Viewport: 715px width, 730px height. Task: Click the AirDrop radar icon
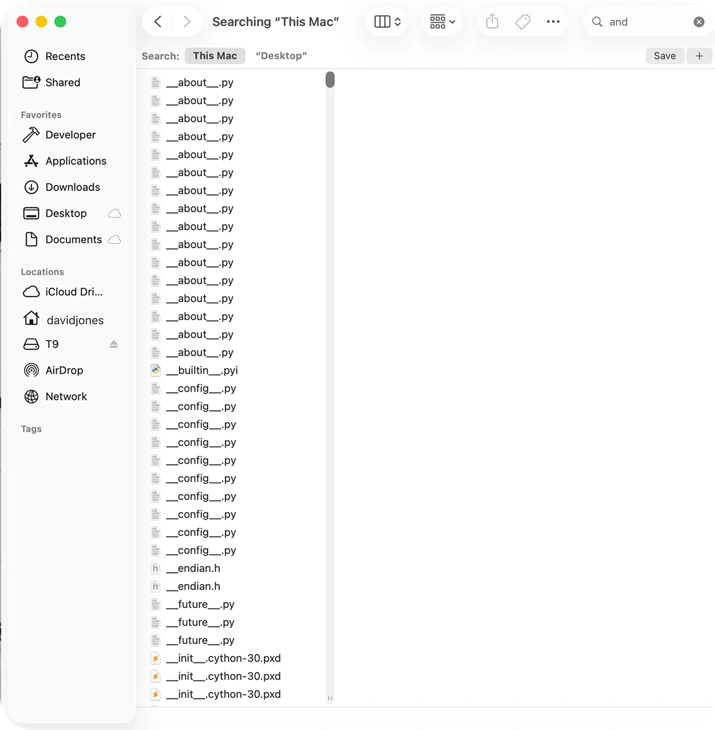pyautogui.click(x=31, y=370)
